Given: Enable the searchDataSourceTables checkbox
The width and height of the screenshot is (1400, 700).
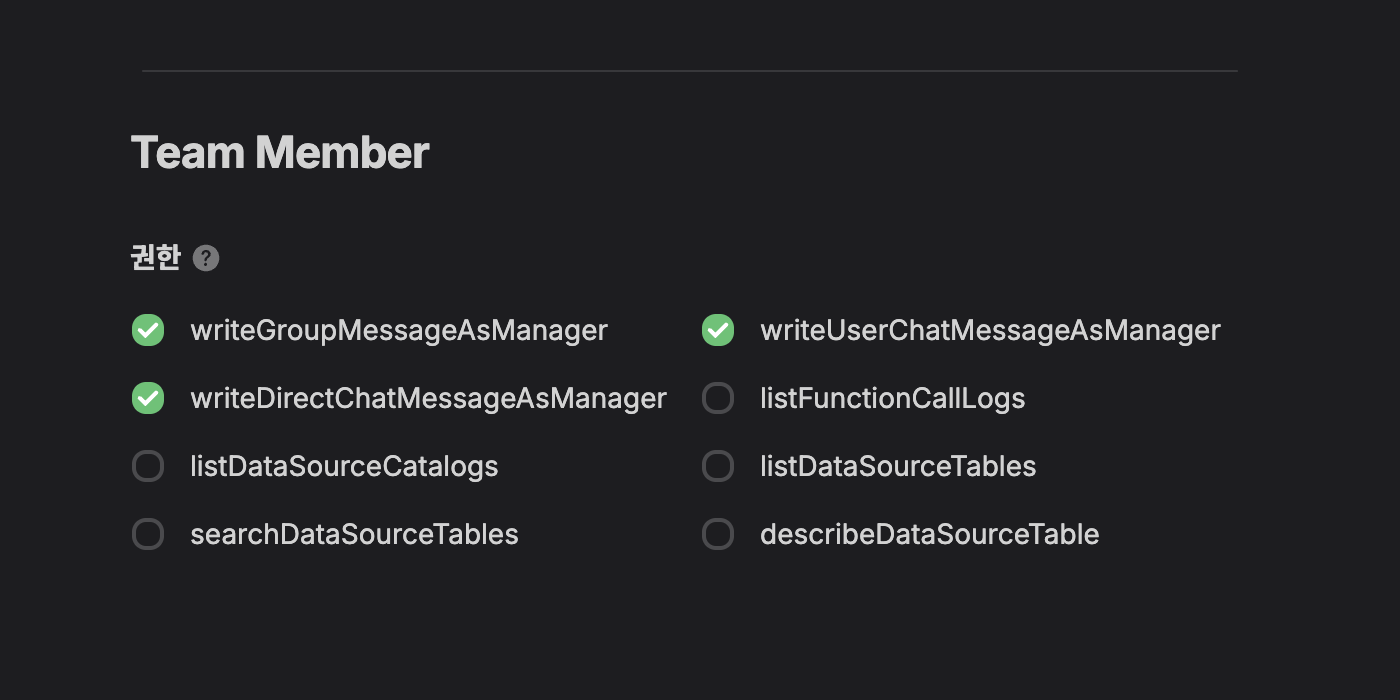Looking at the screenshot, I should [x=148, y=534].
